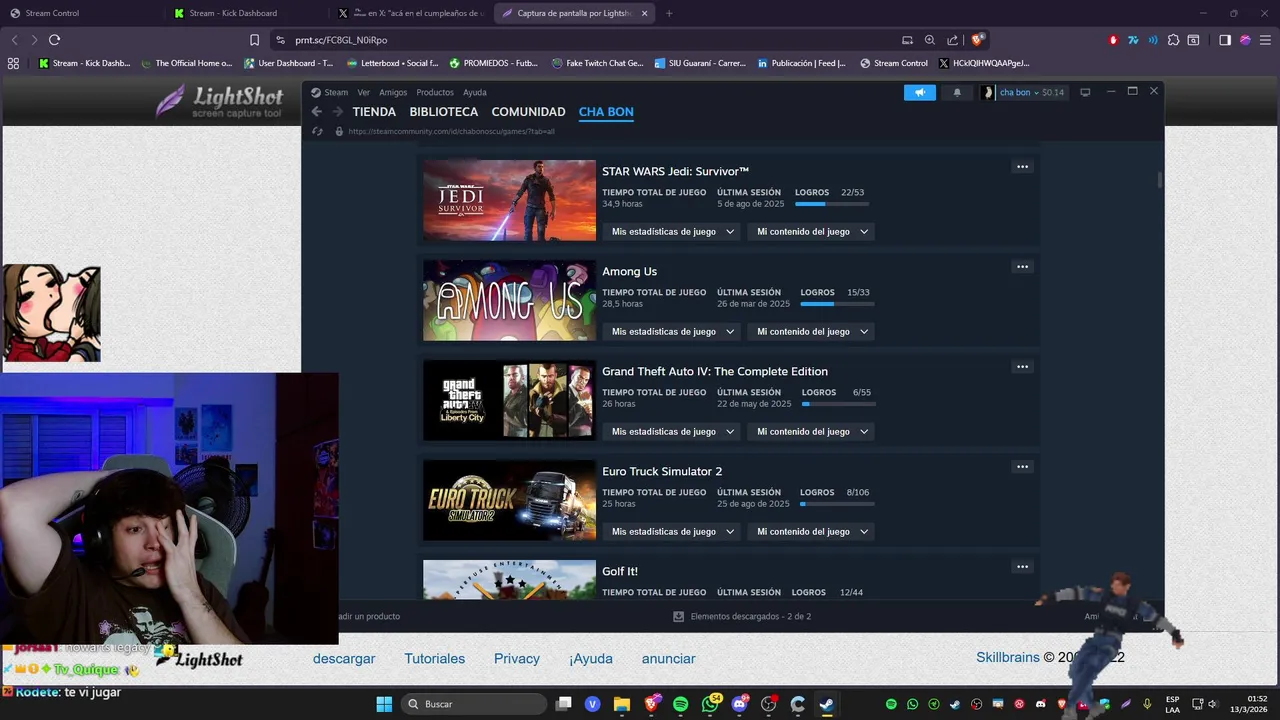The width and height of the screenshot is (1280, 720).
Task: Open the Ver menu in Steam
Action: 364,92
